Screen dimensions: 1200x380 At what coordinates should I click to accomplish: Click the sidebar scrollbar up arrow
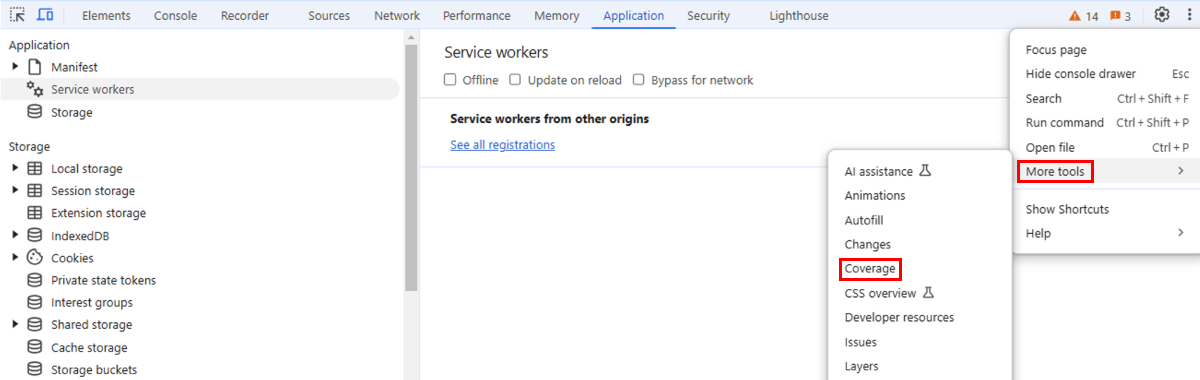[411, 36]
